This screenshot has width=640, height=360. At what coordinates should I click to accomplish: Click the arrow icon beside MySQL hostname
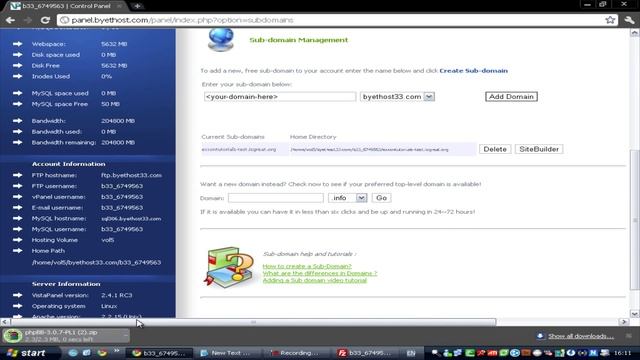point(18,218)
